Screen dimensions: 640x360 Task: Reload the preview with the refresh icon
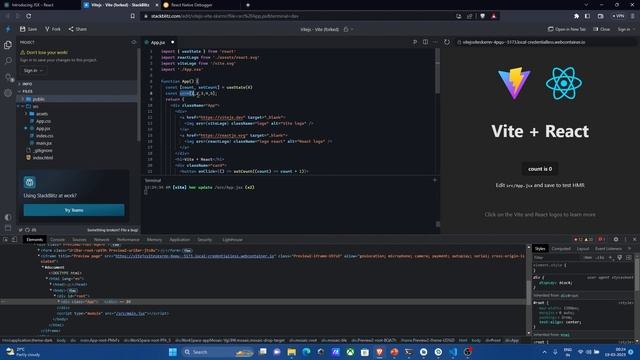tap(447, 42)
